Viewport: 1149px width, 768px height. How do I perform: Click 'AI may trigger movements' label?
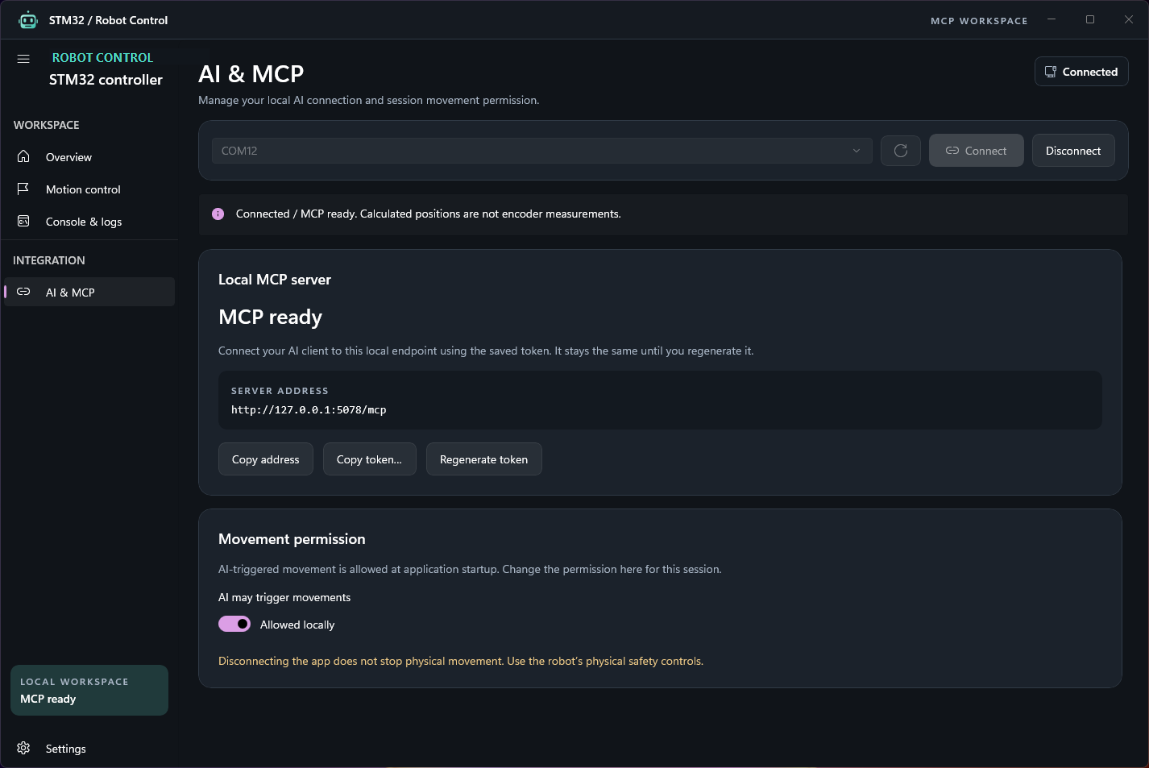pyautogui.click(x=284, y=597)
